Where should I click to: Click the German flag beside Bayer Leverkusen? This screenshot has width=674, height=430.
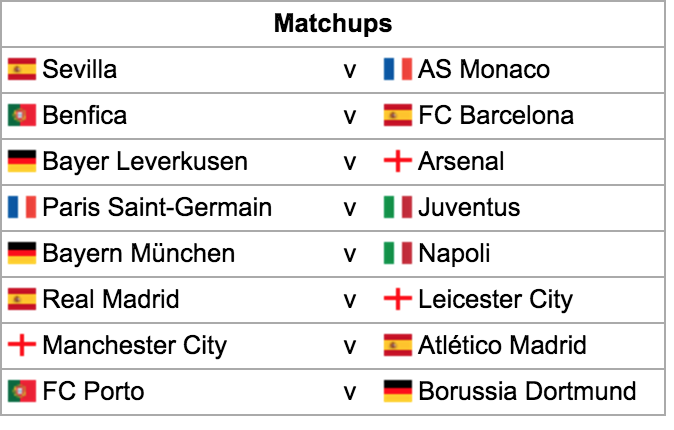click(22, 162)
